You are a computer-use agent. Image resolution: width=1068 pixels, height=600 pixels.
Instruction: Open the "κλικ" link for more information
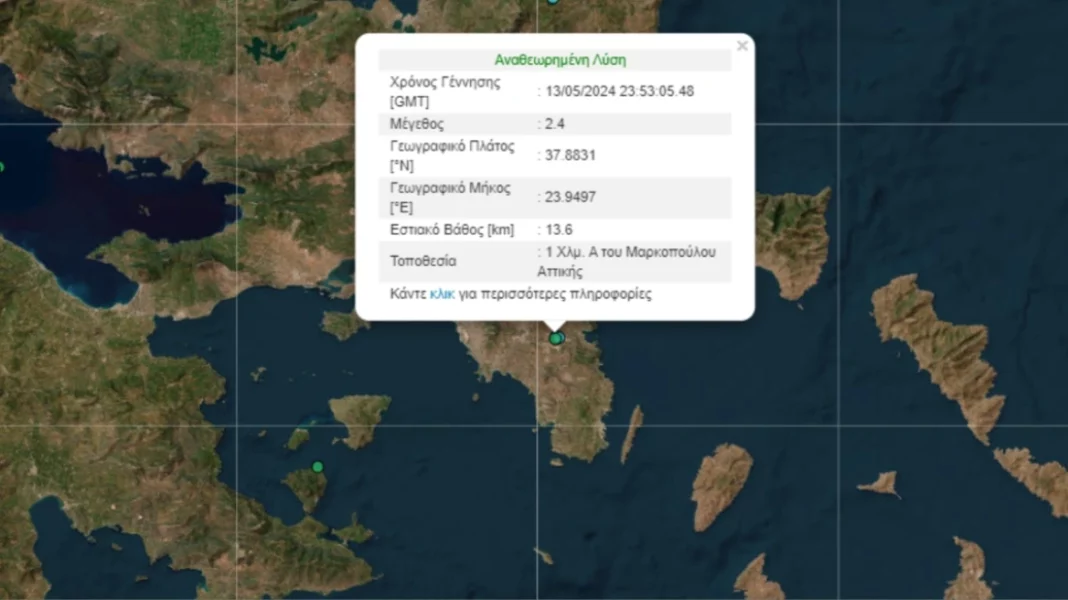click(442, 294)
